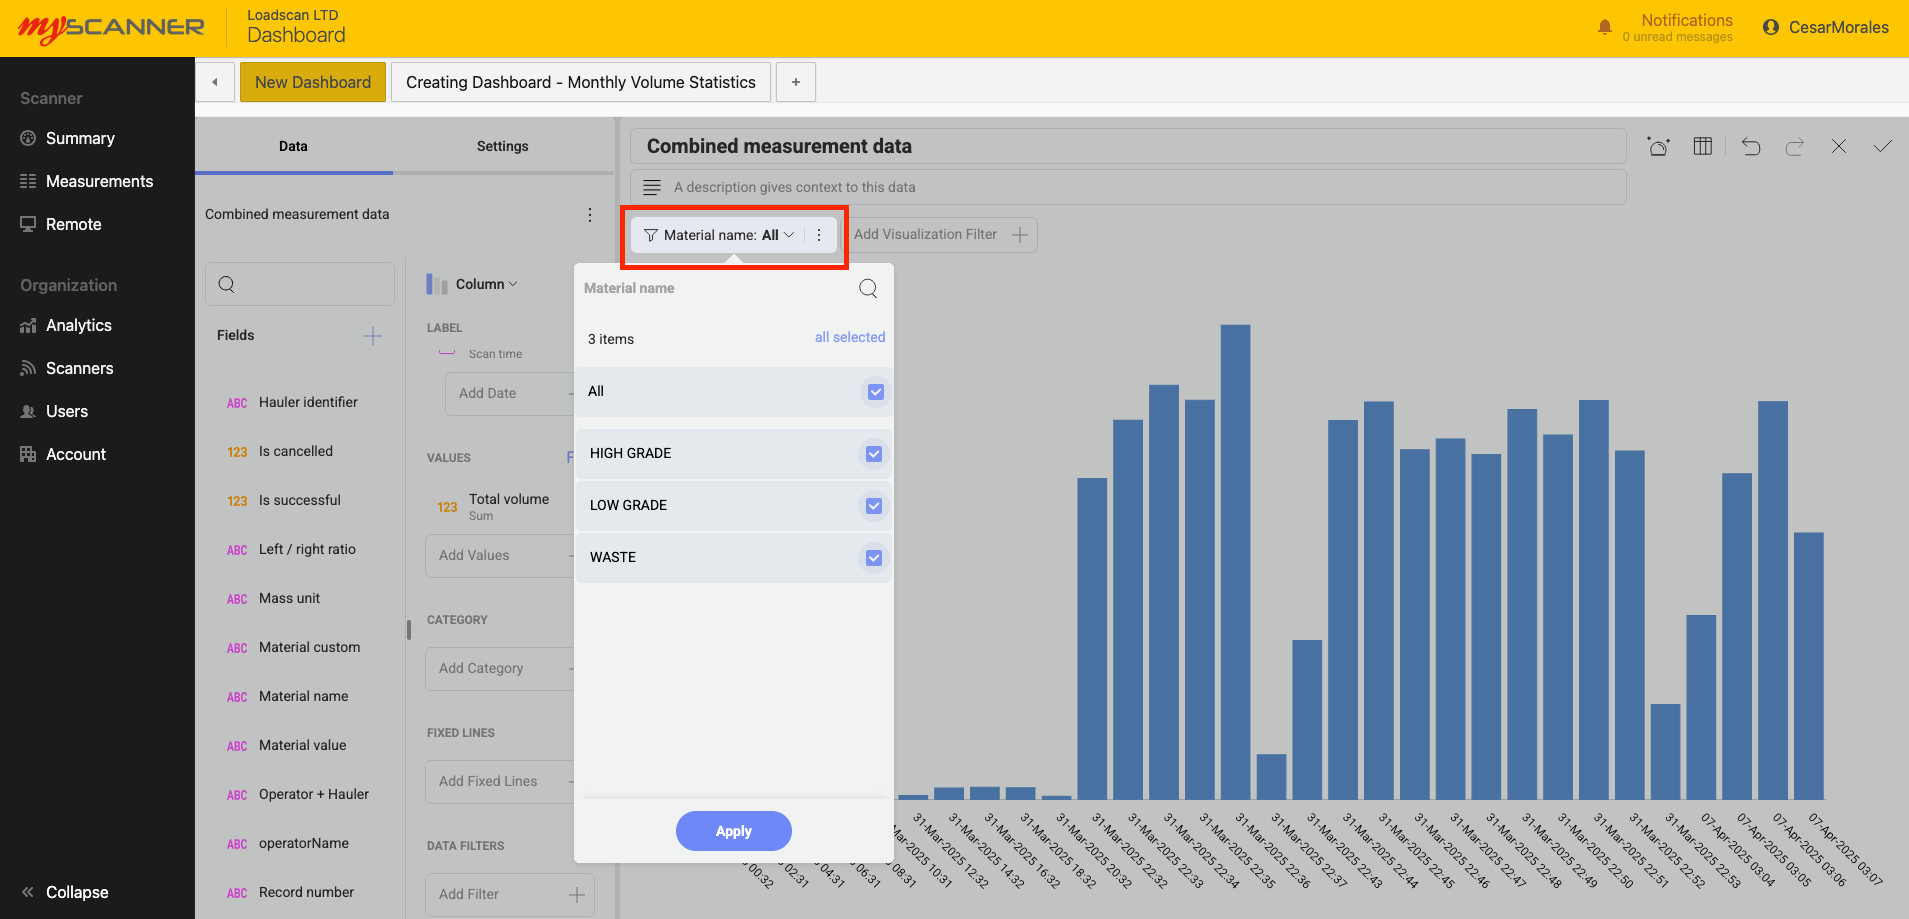Click the plus on Add Filter
1909x919 pixels.
577,895
